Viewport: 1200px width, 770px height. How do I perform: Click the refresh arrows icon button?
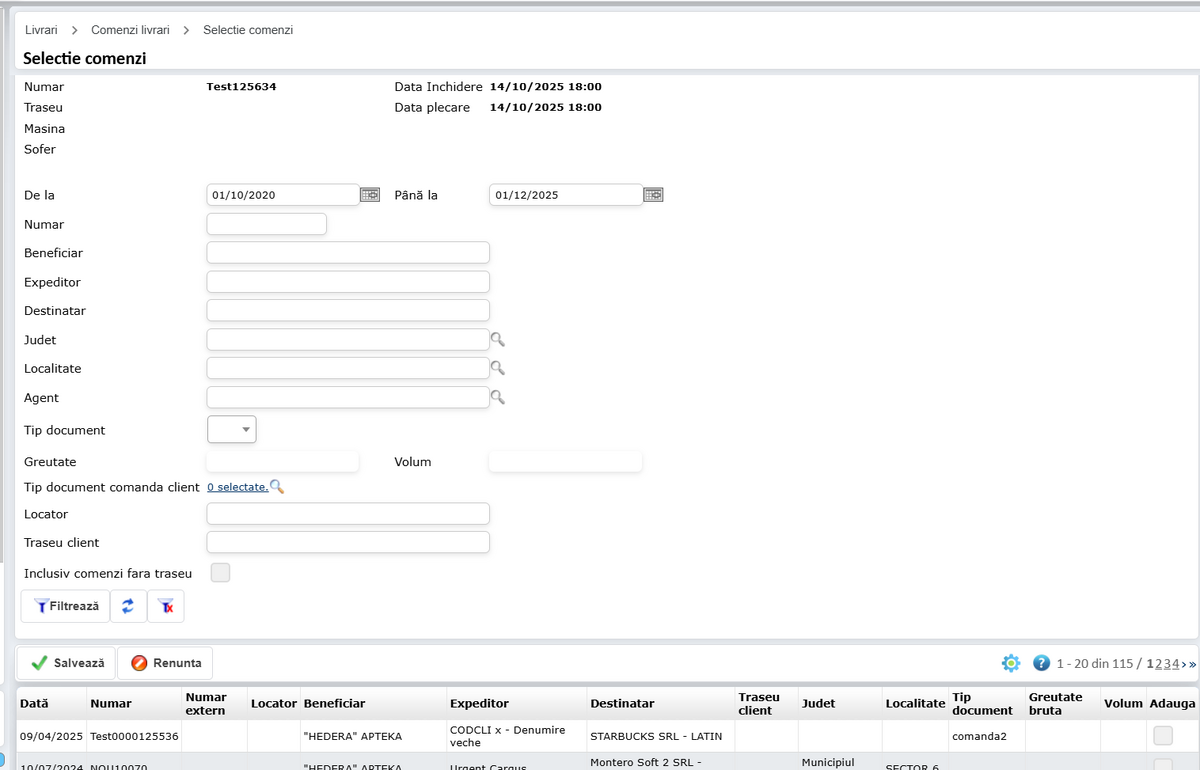pyautogui.click(x=128, y=606)
